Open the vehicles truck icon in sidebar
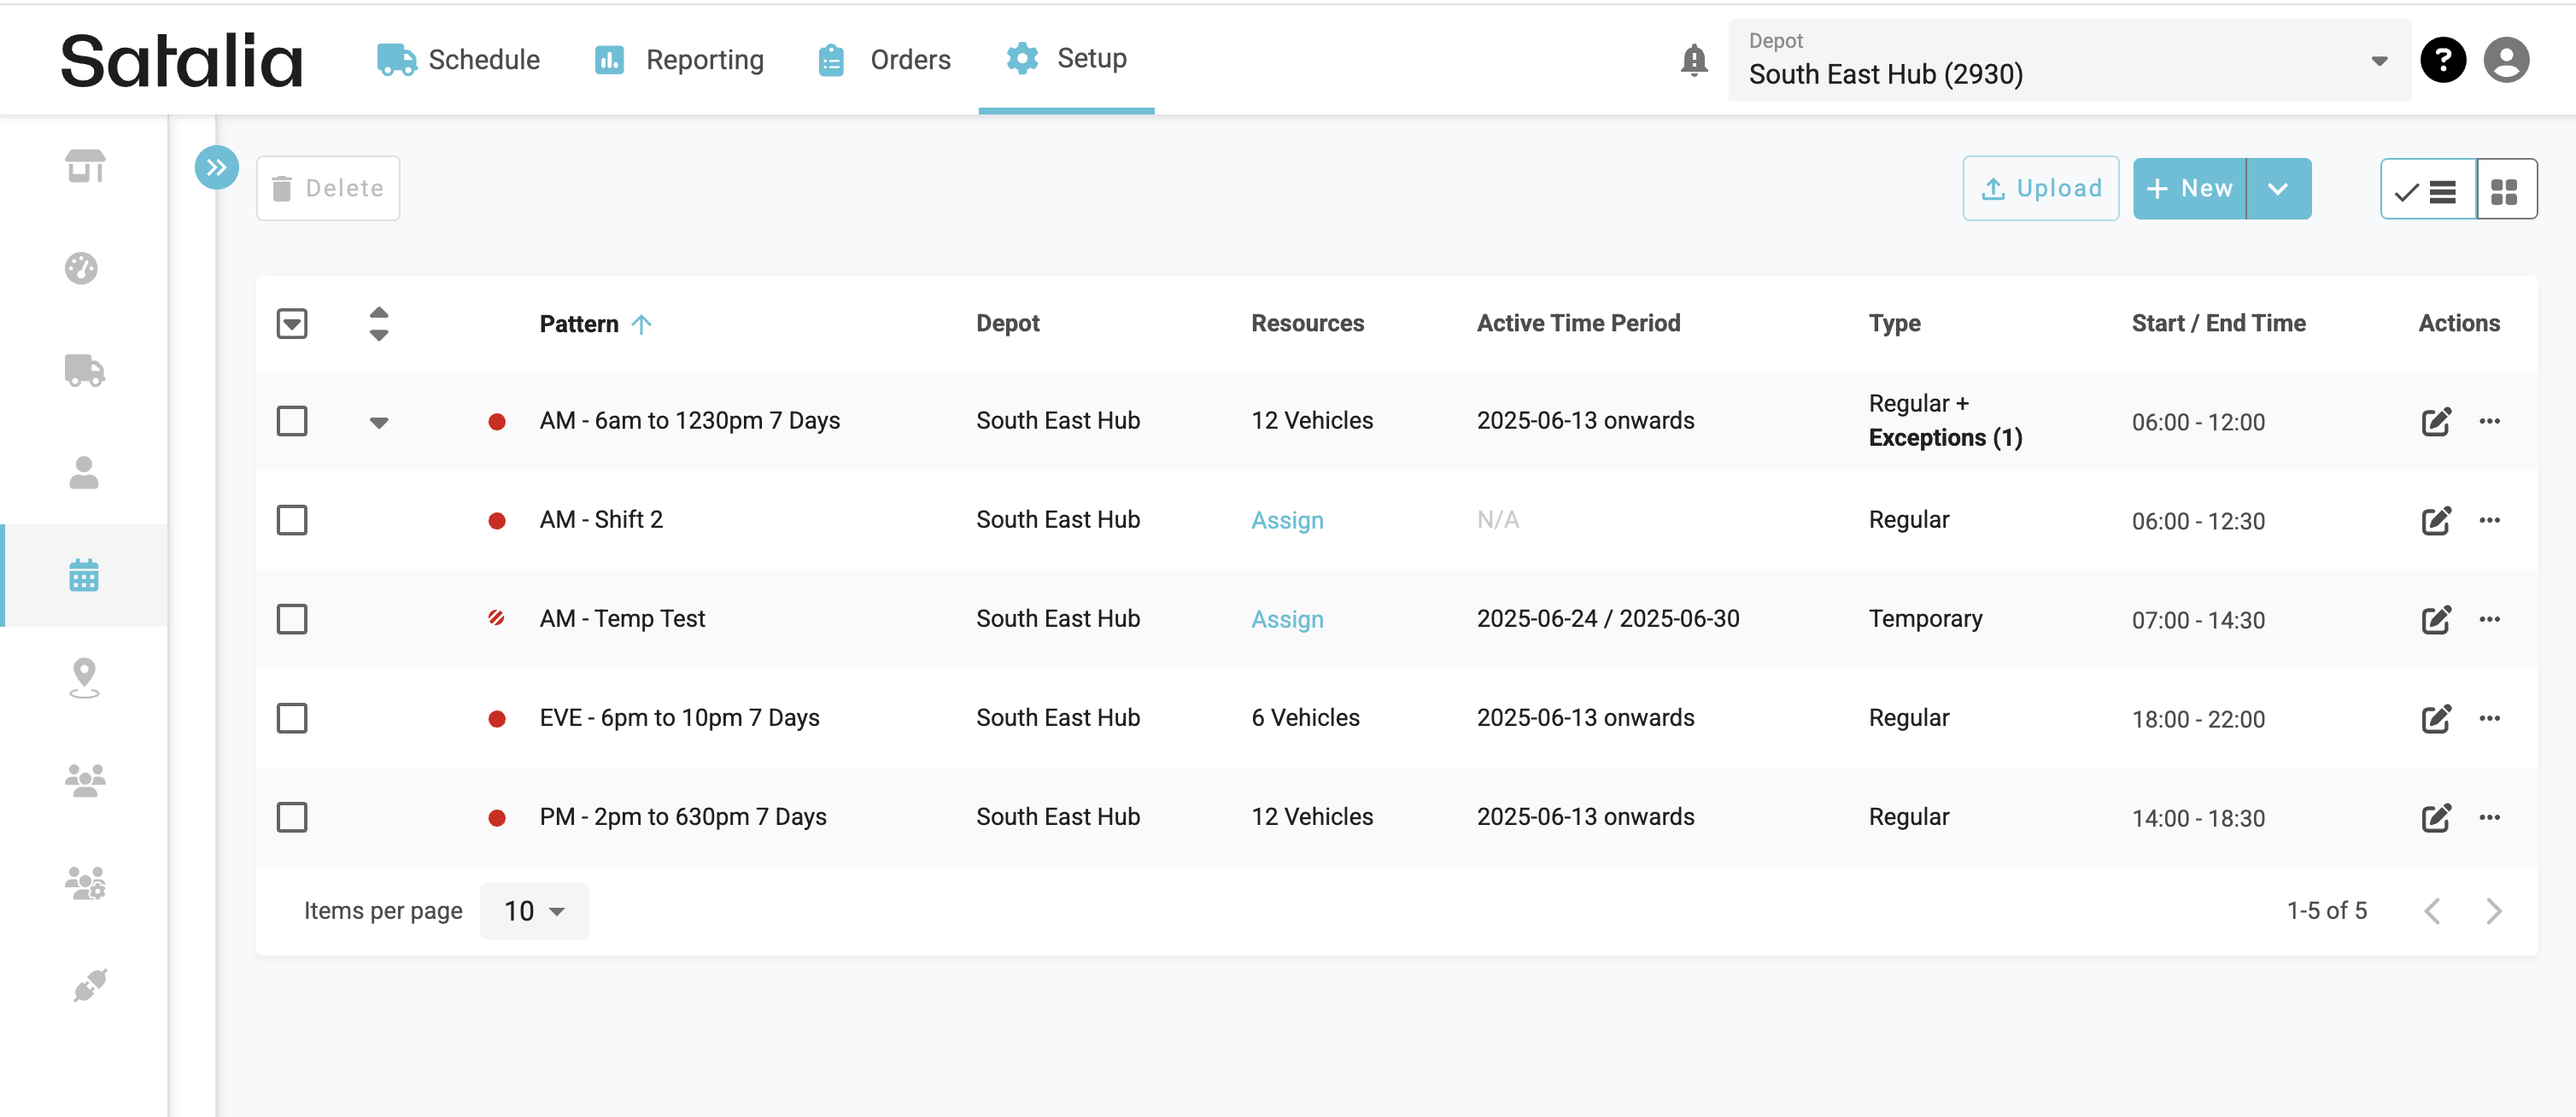The height and width of the screenshot is (1117, 2576). pyautogui.click(x=84, y=371)
